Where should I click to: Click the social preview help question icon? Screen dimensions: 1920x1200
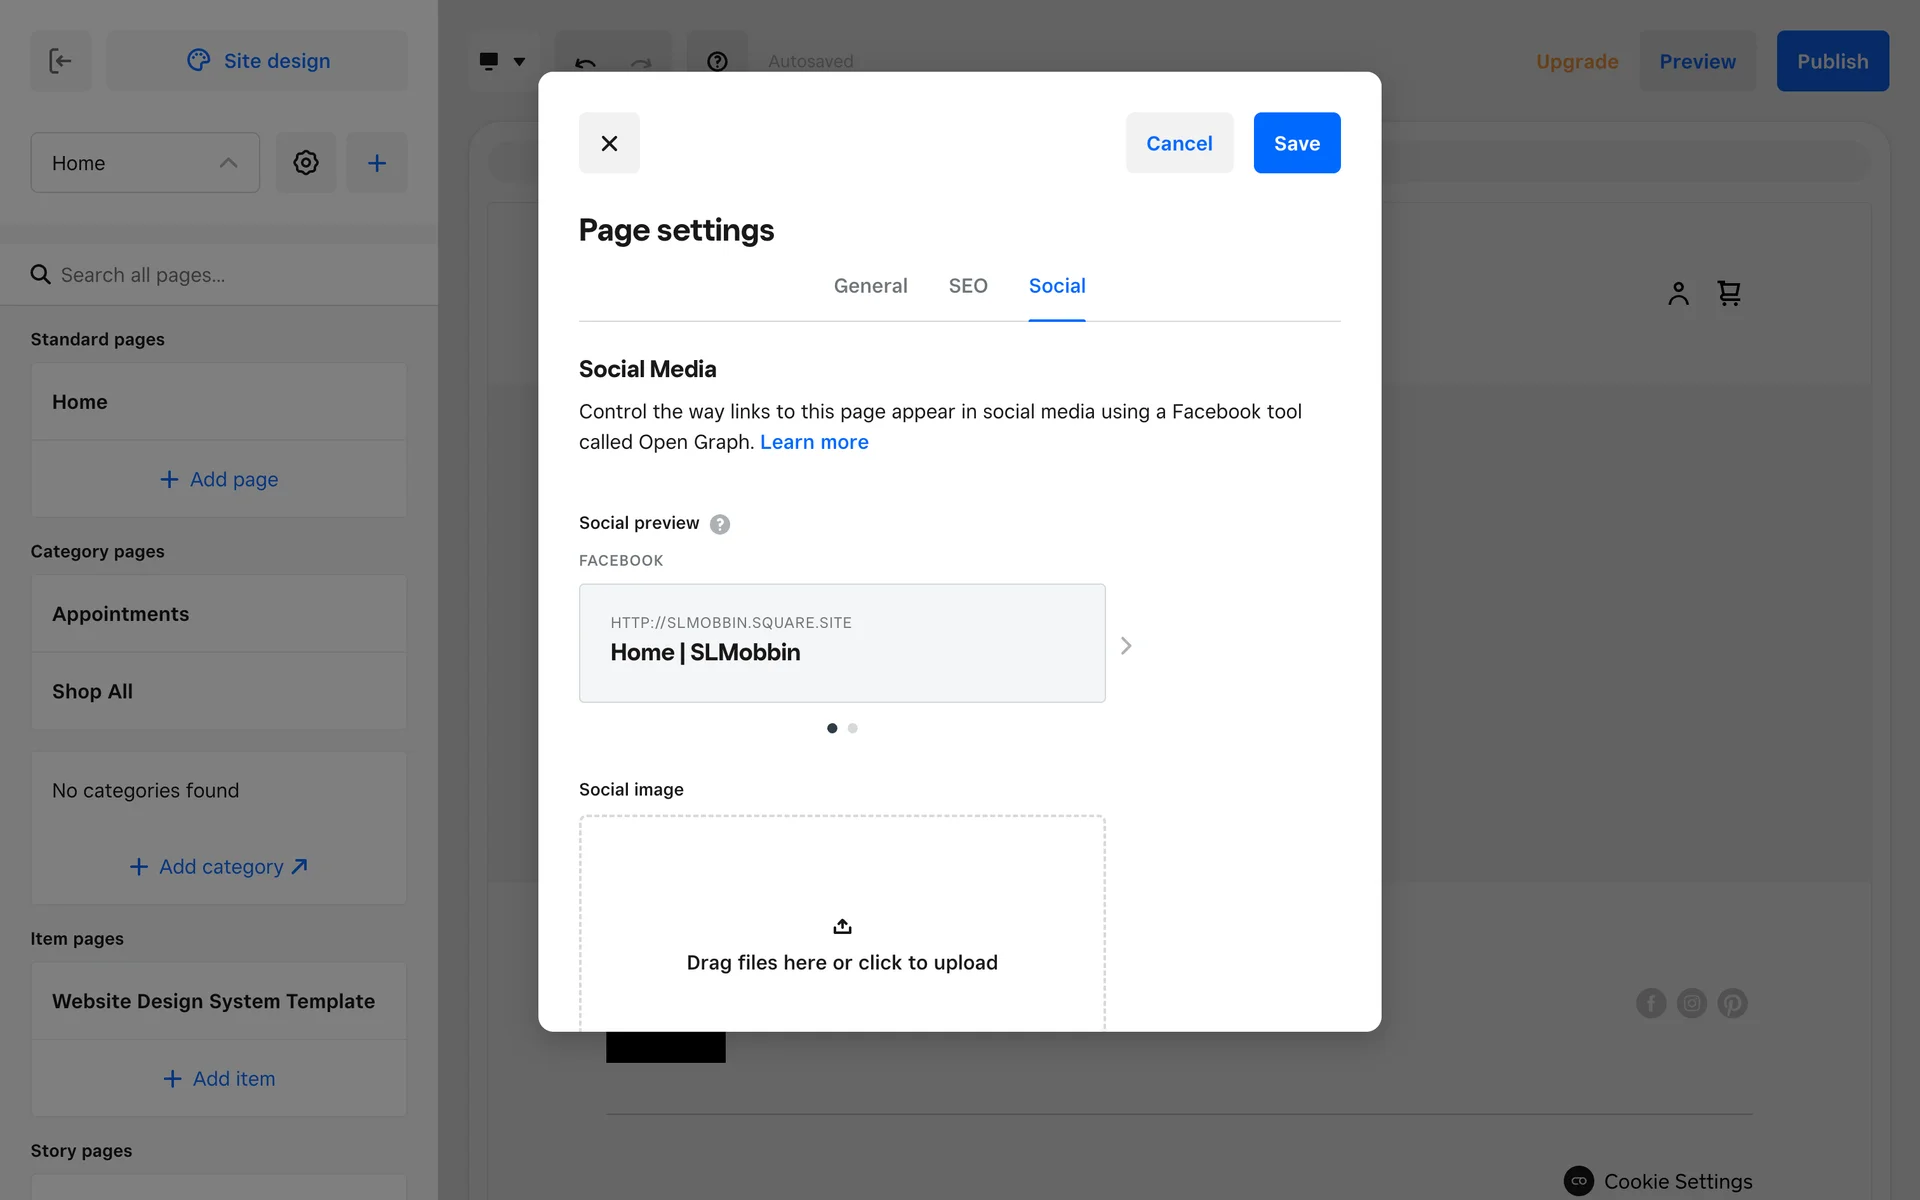[x=720, y=524]
